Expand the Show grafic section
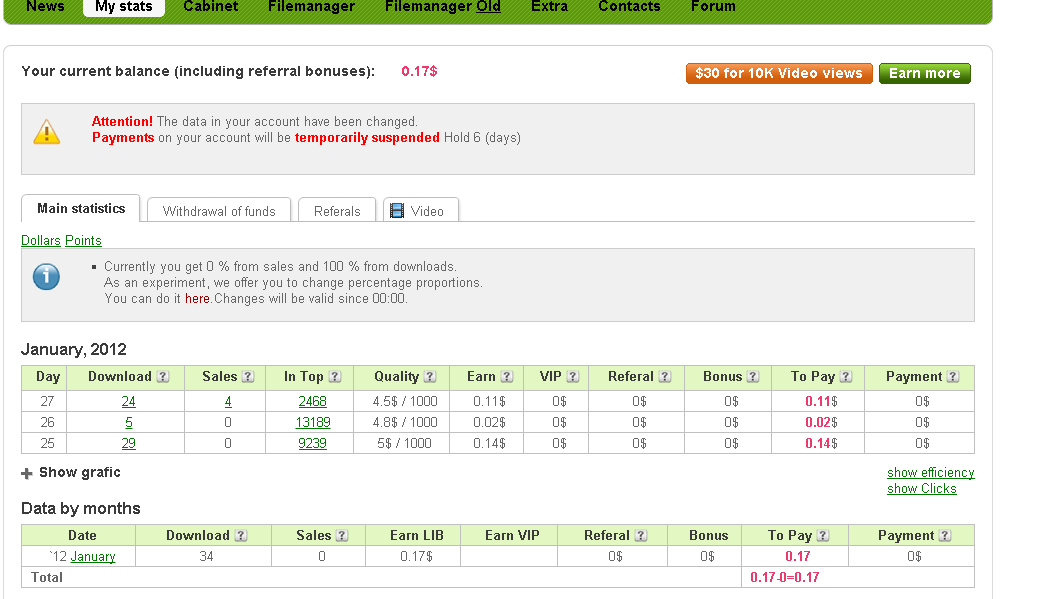Viewport: 1060px width, 599px height. click(x=71, y=472)
